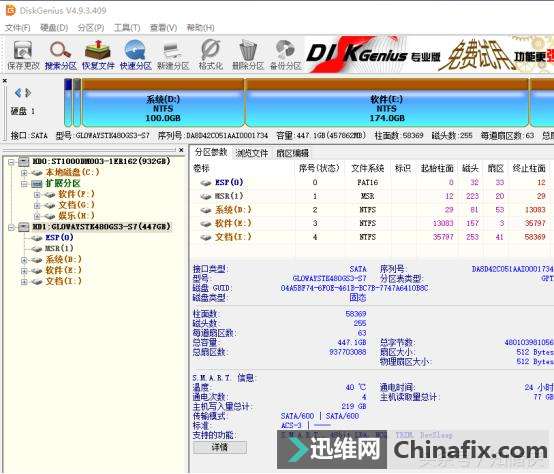Click the FAT16 cell in ESP row
The height and width of the screenshot is (474, 554).
tap(367, 182)
